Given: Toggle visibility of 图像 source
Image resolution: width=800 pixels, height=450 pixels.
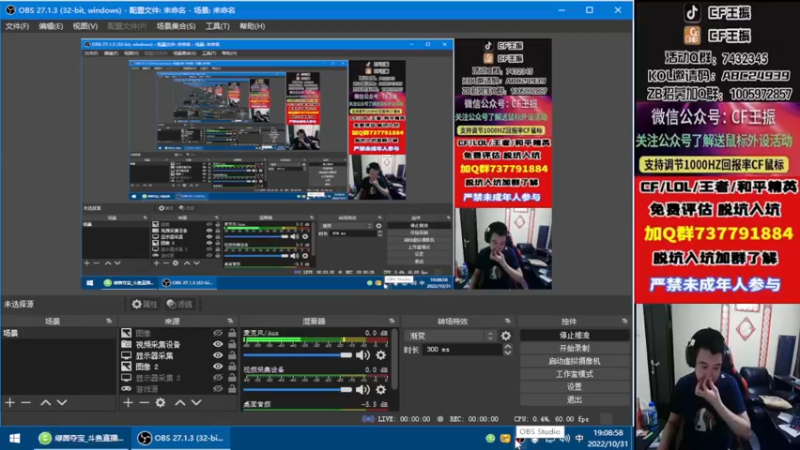Looking at the screenshot, I should (x=218, y=333).
